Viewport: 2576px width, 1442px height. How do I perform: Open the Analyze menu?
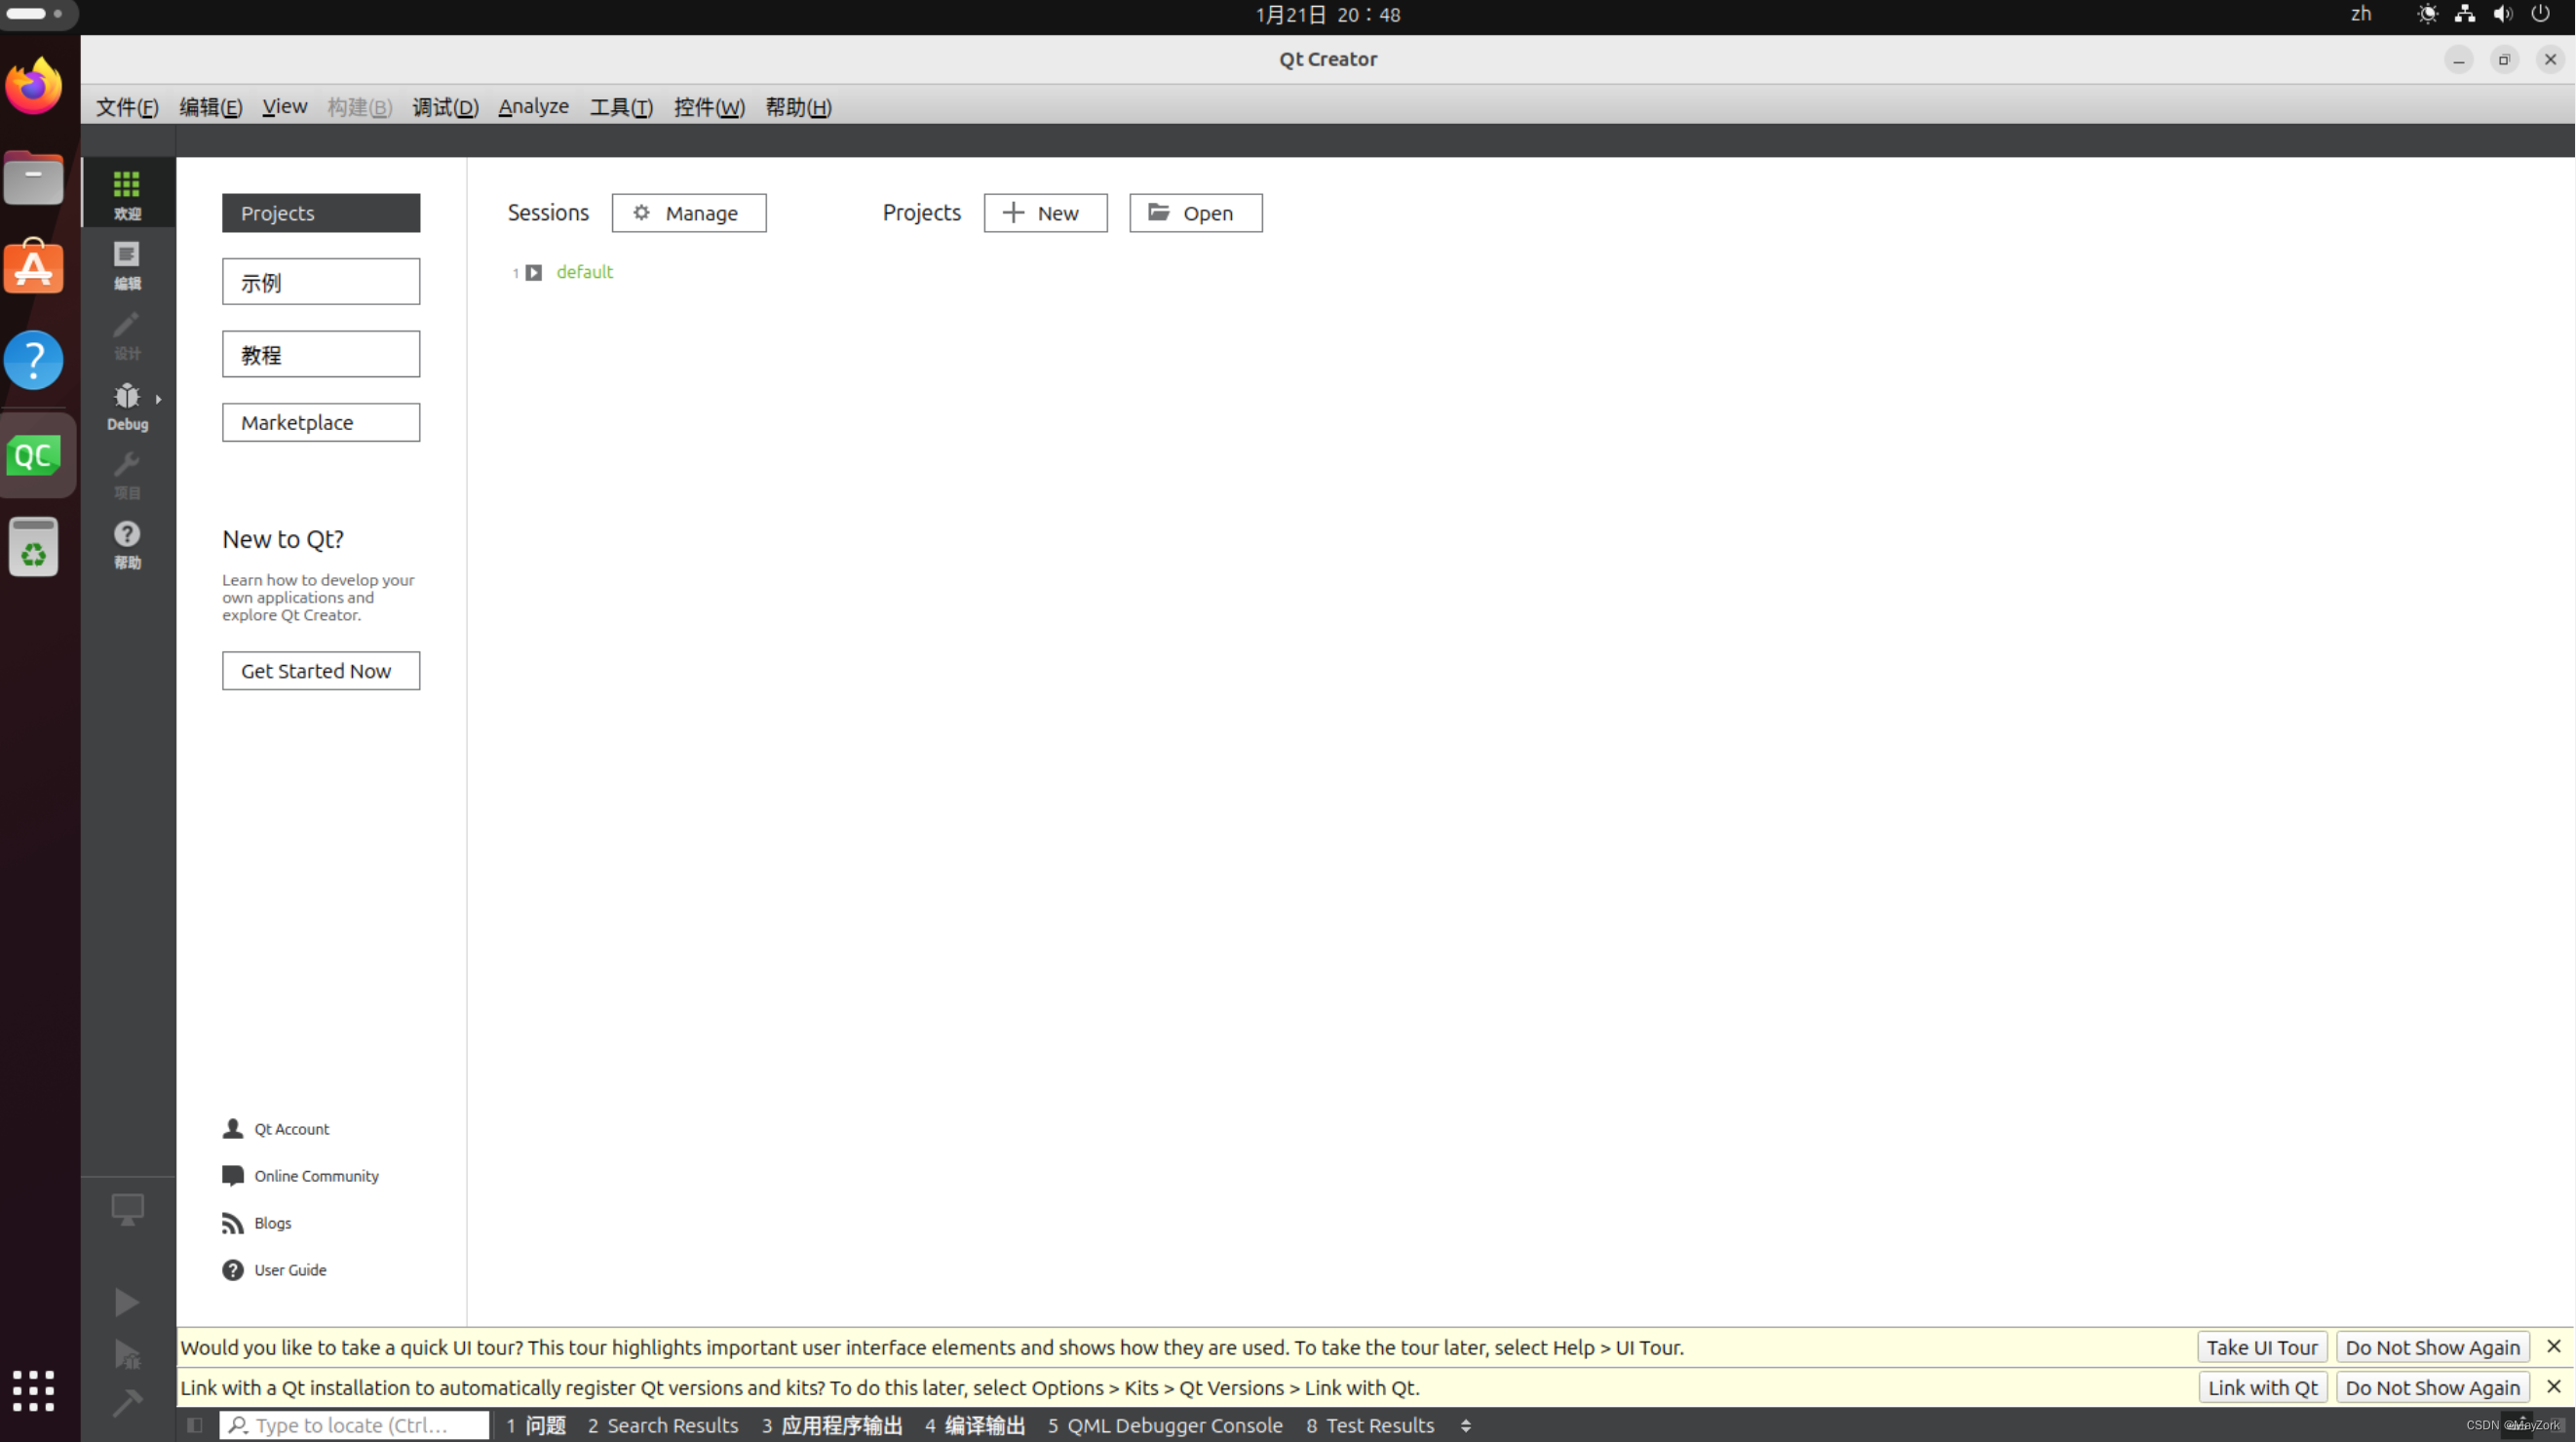(x=533, y=106)
